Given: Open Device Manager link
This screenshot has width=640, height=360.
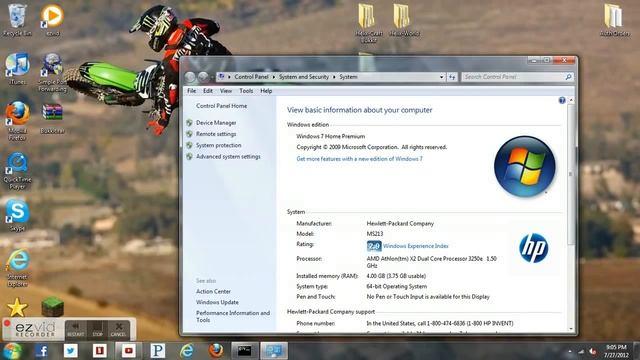Looking at the screenshot, I should [x=216, y=122].
